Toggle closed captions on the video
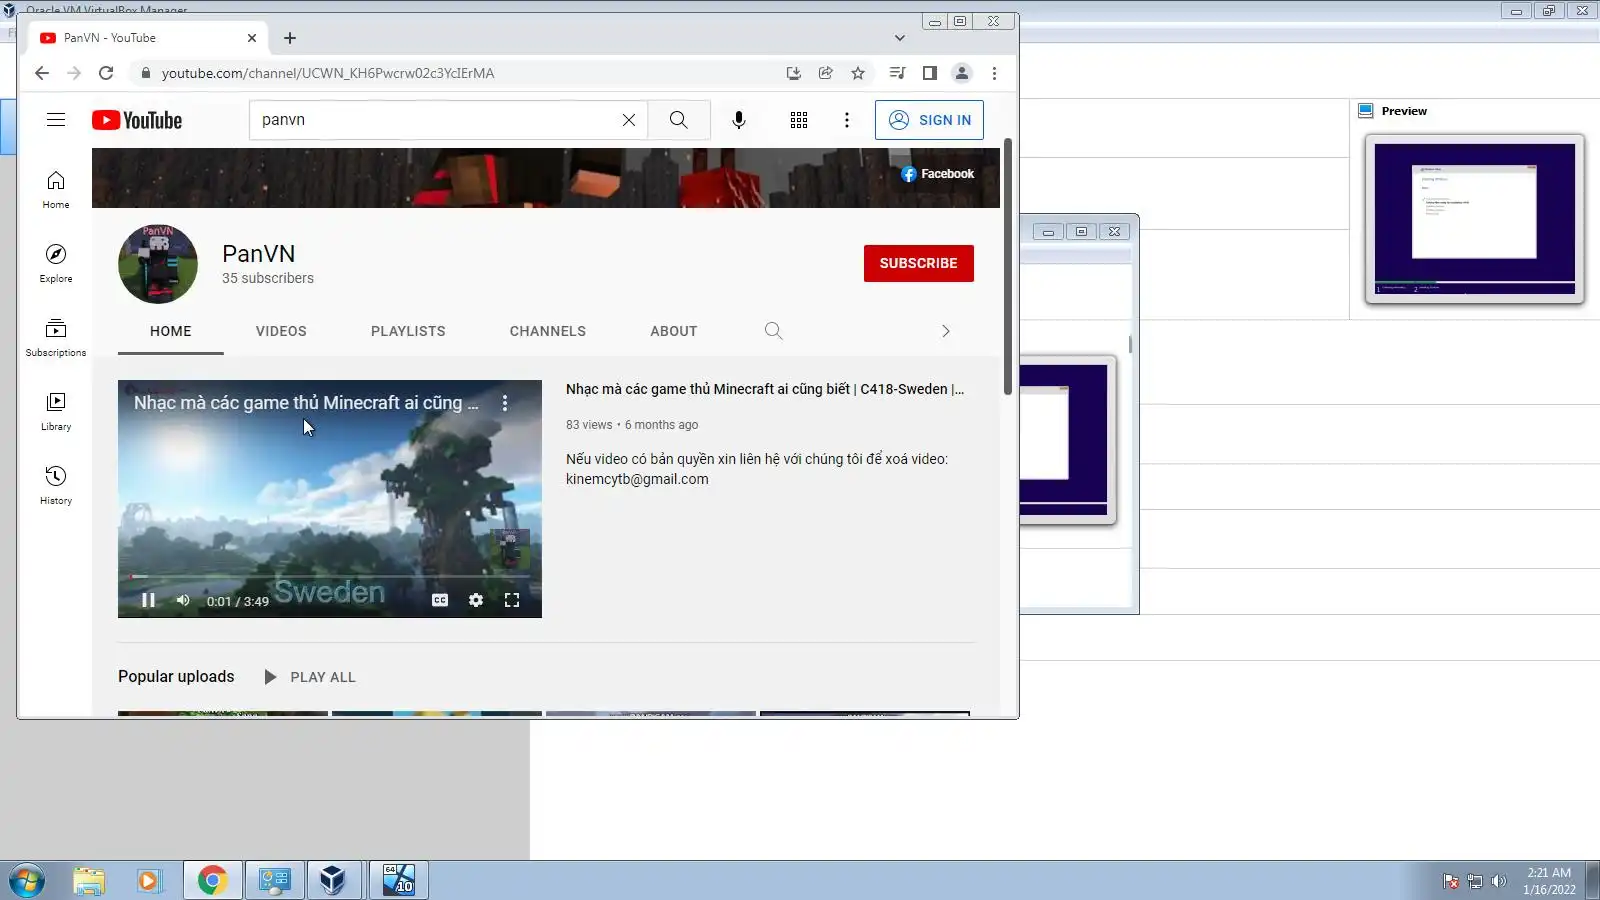This screenshot has height=900, width=1600. click(440, 600)
